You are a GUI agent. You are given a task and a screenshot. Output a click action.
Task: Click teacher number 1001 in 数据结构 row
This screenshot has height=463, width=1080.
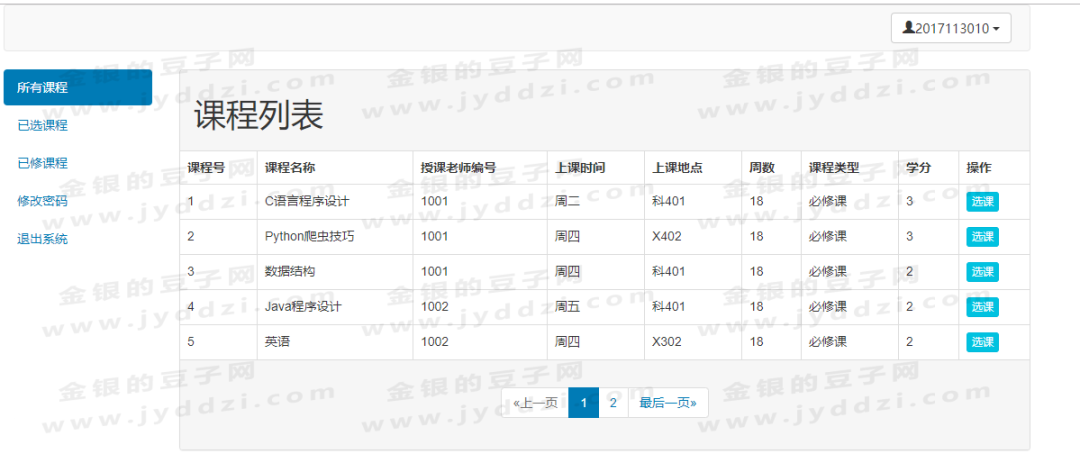(435, 272)
